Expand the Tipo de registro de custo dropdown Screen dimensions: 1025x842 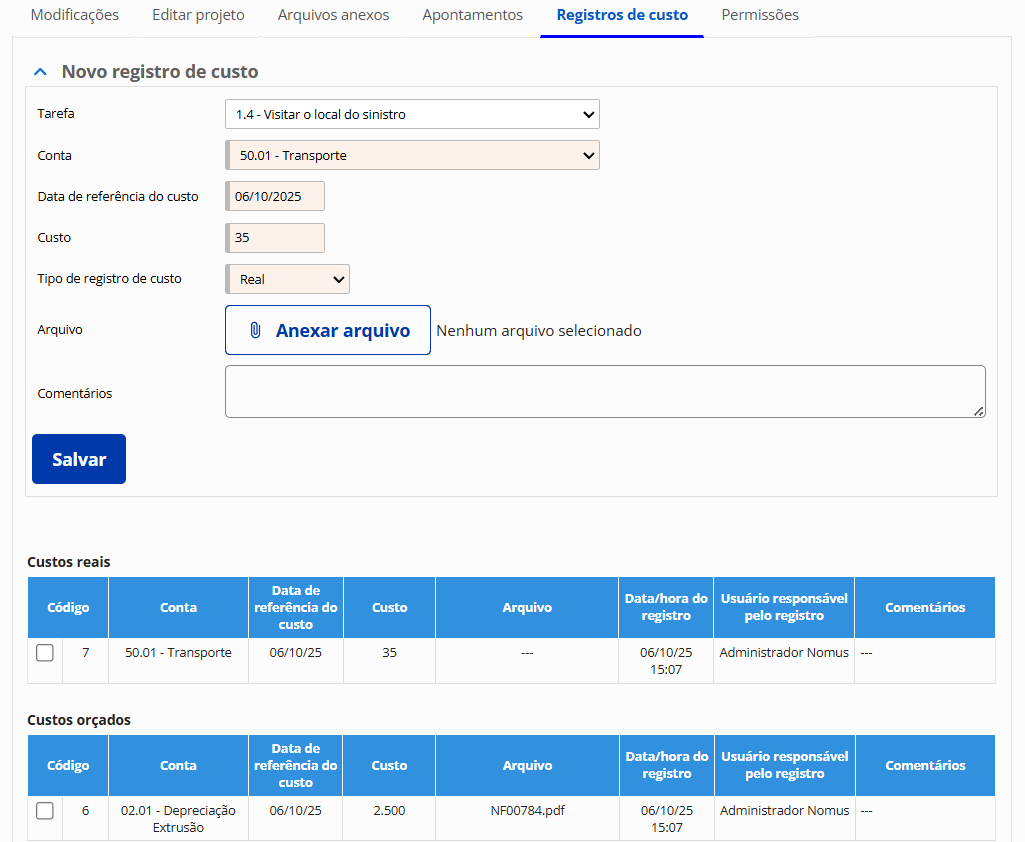[288, 280]
